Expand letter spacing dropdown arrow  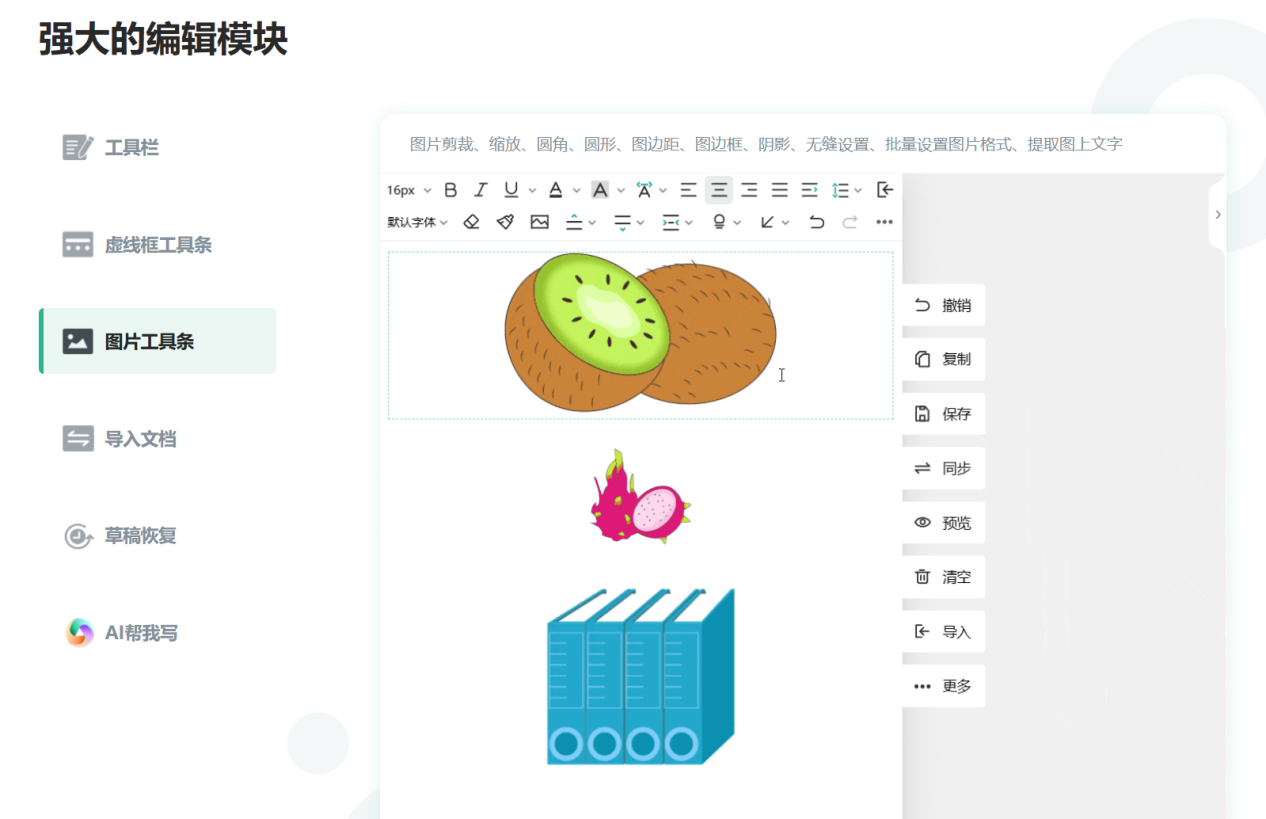click(663, 190)
